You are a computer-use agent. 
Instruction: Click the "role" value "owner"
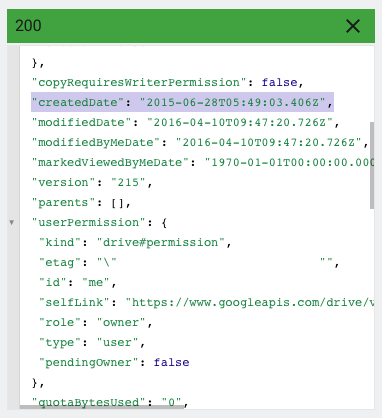[121, 322]
